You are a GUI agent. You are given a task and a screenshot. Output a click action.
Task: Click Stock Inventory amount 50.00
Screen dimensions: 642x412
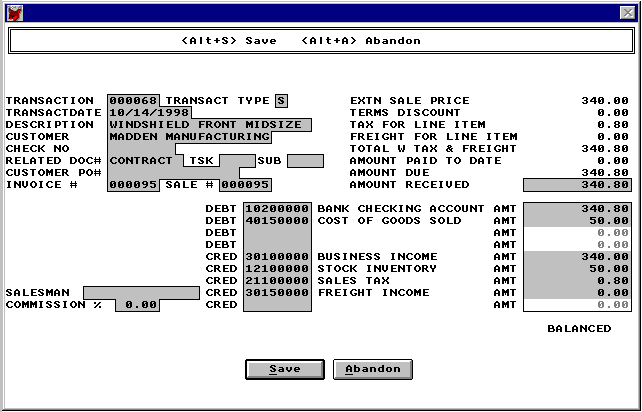pyautogui.click(x=577, y=269)
